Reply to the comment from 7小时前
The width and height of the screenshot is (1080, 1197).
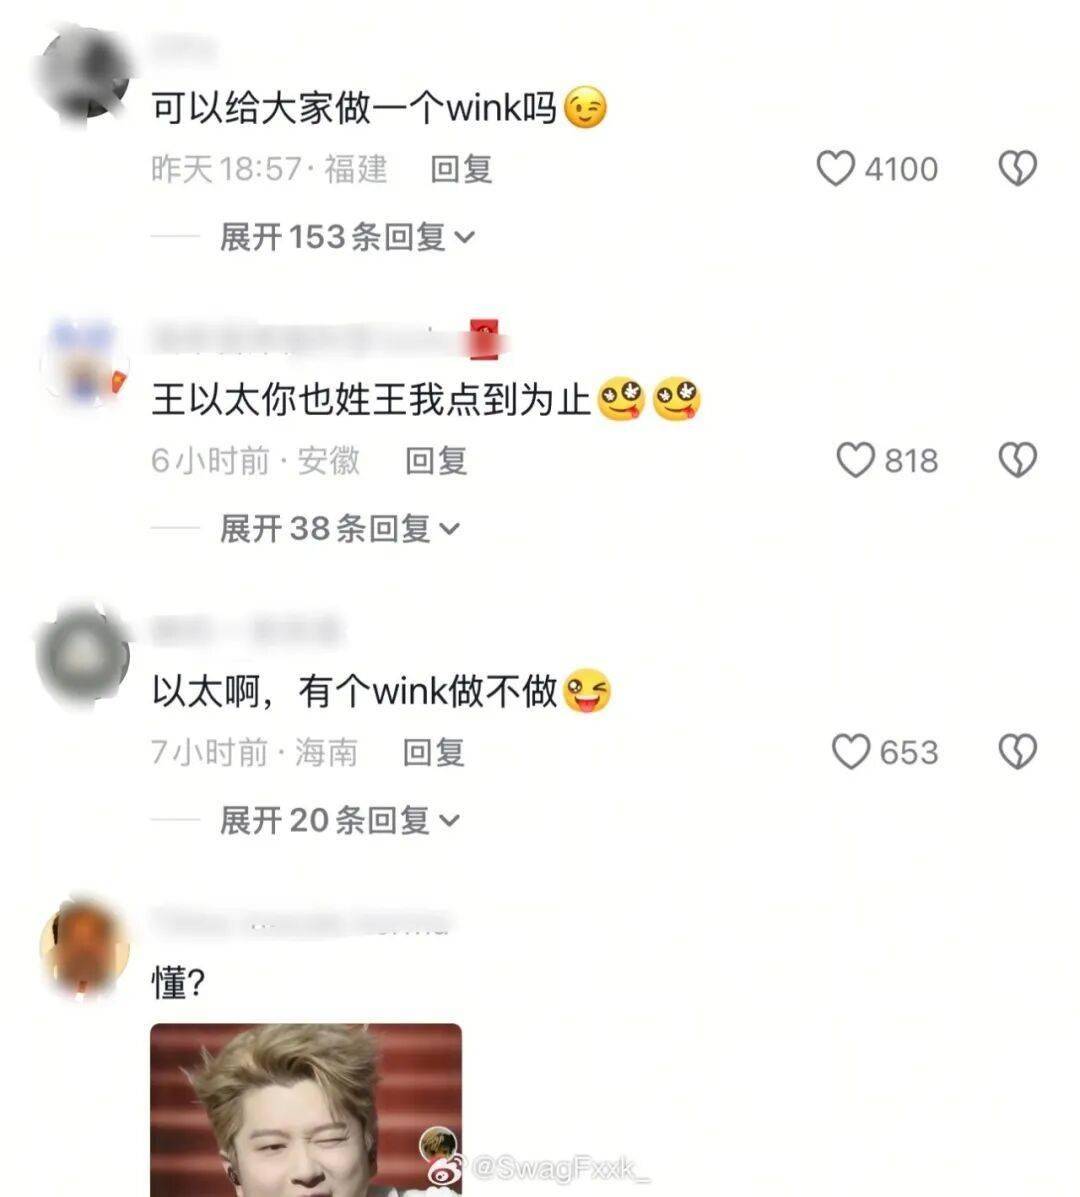[x=434, y=752]
